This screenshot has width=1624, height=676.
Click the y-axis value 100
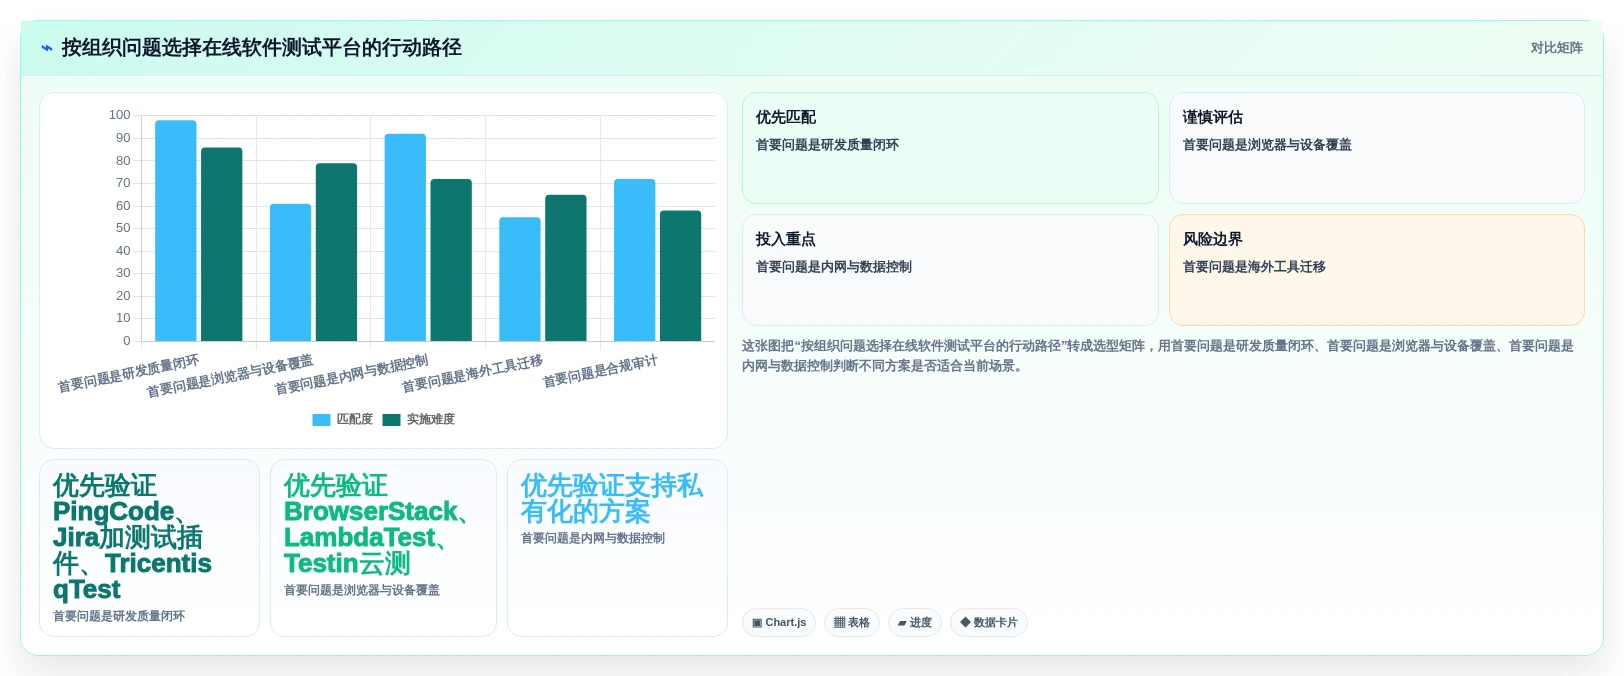point(120,115)
